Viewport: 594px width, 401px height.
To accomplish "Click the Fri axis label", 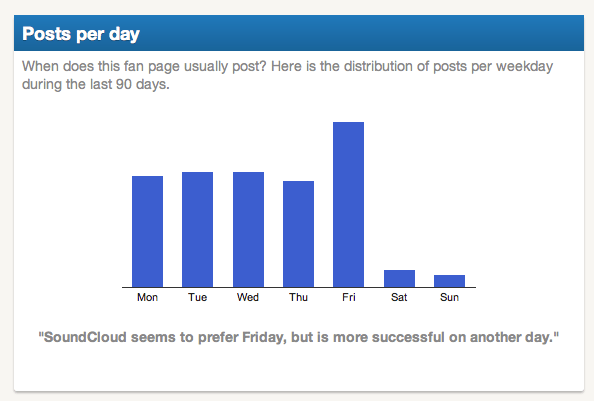I will pyautogui.click(x=349, y=297).
